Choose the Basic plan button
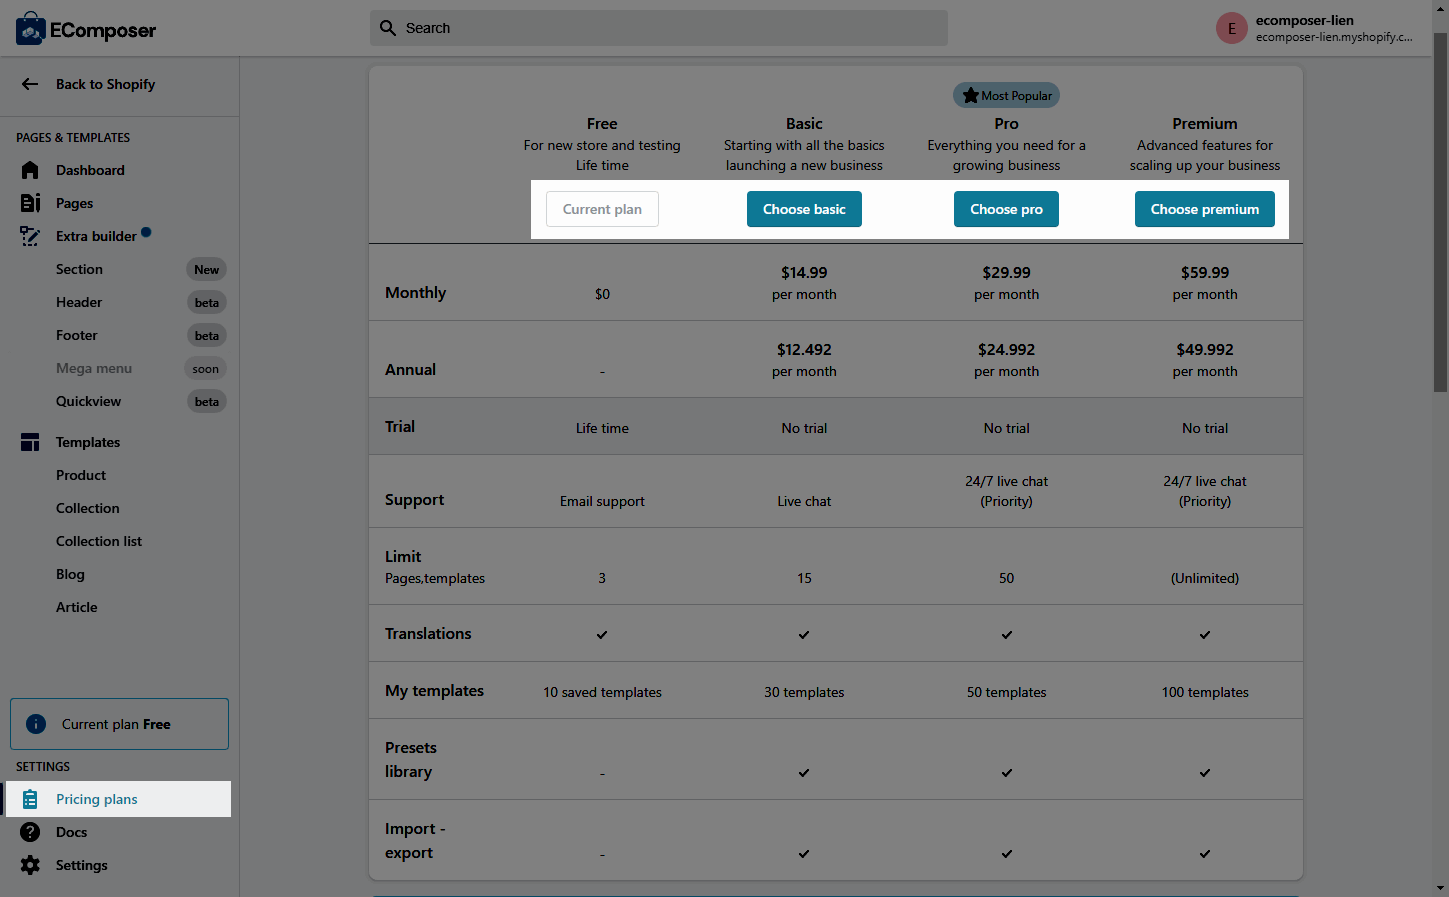This screenshot has height=897, width=1449. (x=804, y=209)
